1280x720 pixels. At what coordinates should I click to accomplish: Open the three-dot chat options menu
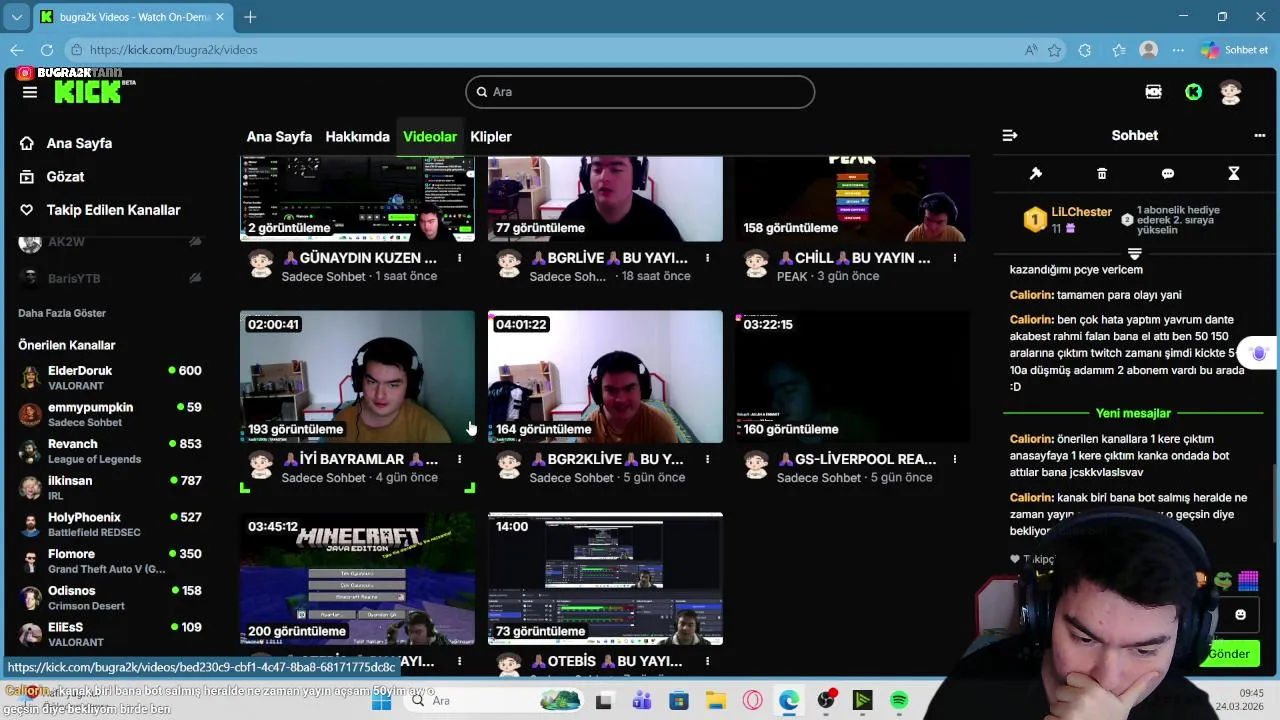(x=1260, y=135)
